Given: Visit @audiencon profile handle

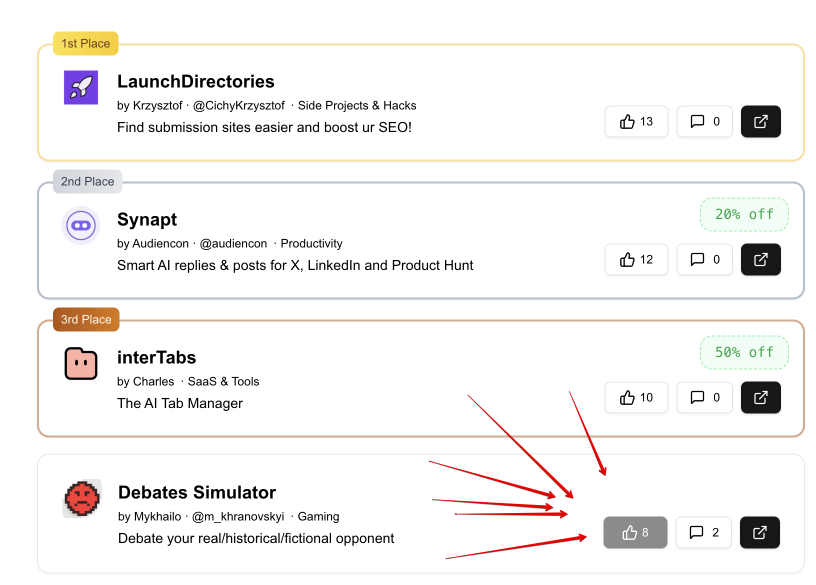Looking at the screenshot, I should pos(233,244).
